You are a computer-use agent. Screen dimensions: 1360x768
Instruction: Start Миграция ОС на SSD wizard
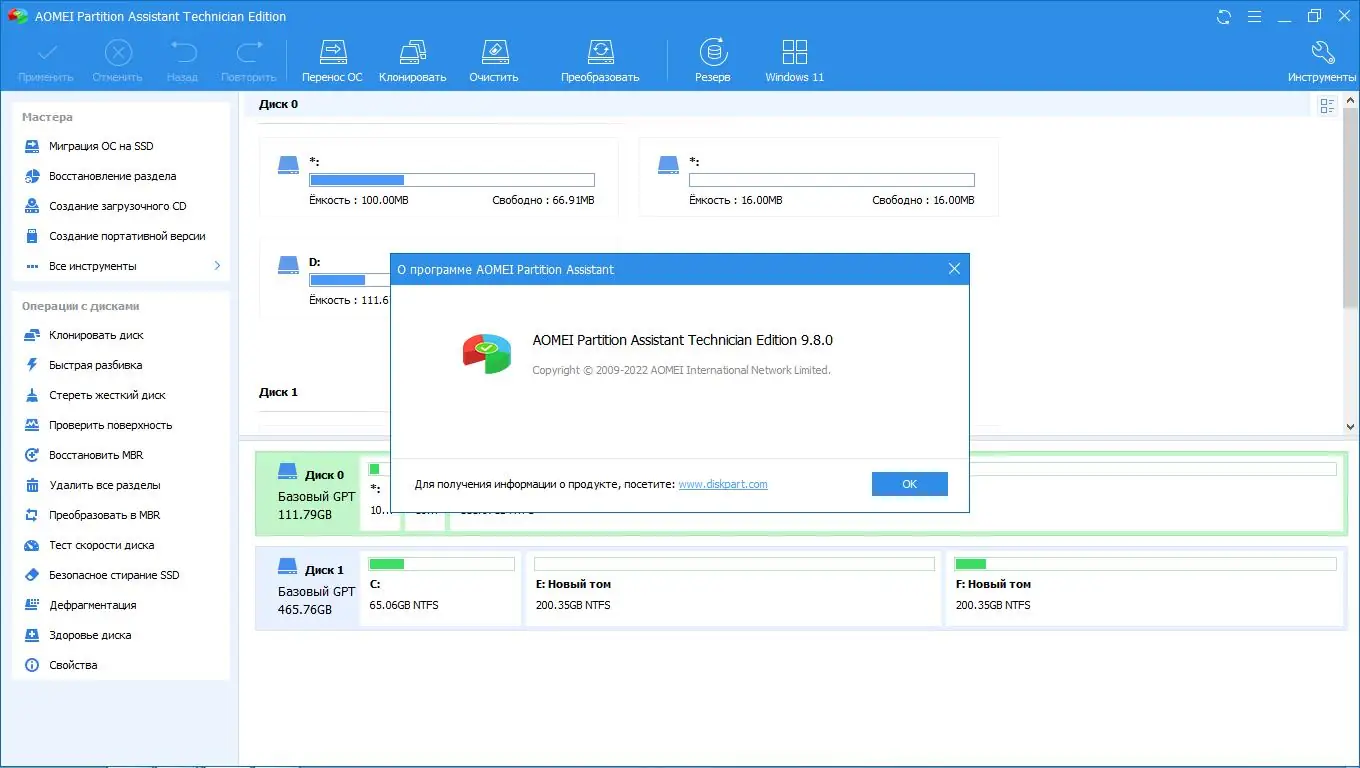pos(101,146)
